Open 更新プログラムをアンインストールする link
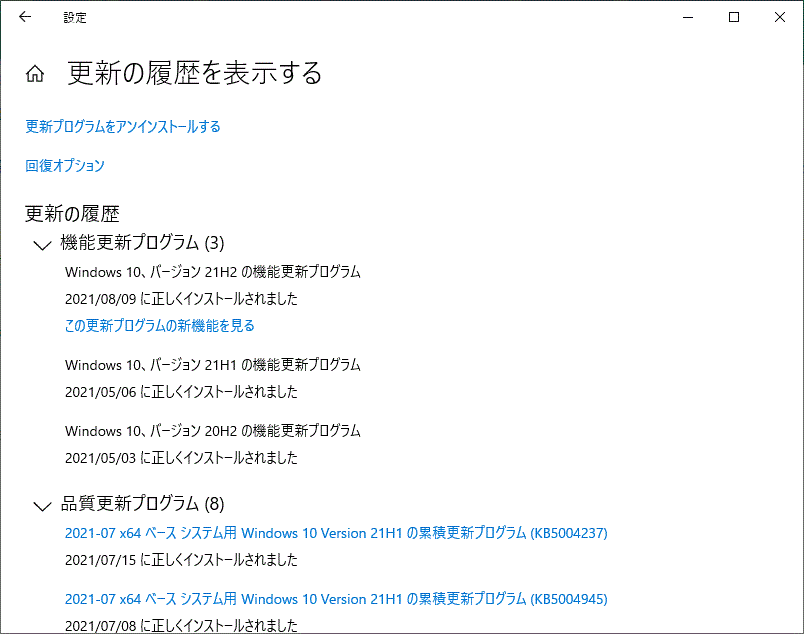This screenshot has width=804, height=634. (x=123, y=127)
